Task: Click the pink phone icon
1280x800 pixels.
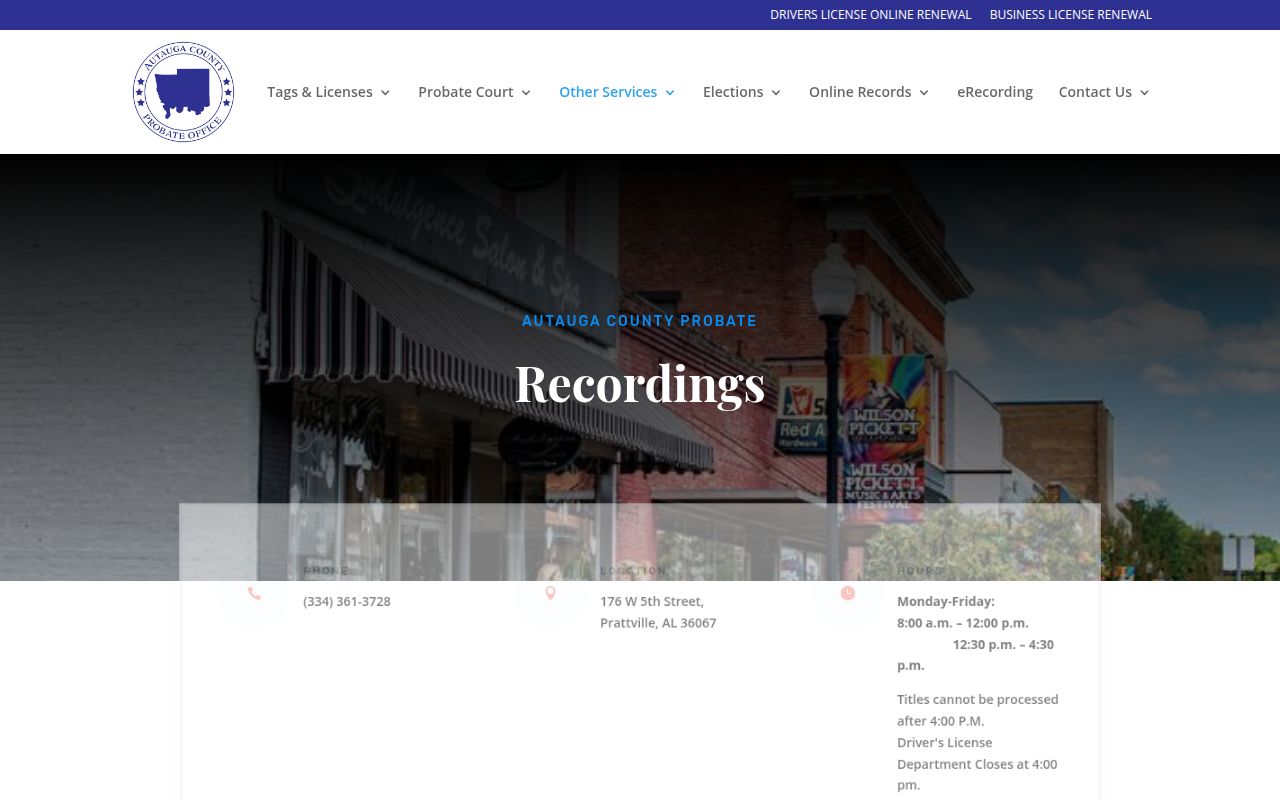Action: [254, 593]
